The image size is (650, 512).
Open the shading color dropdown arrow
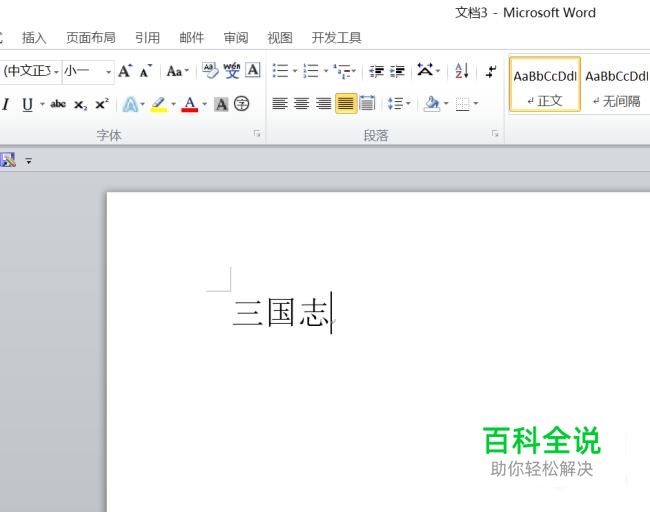(446, 103)
